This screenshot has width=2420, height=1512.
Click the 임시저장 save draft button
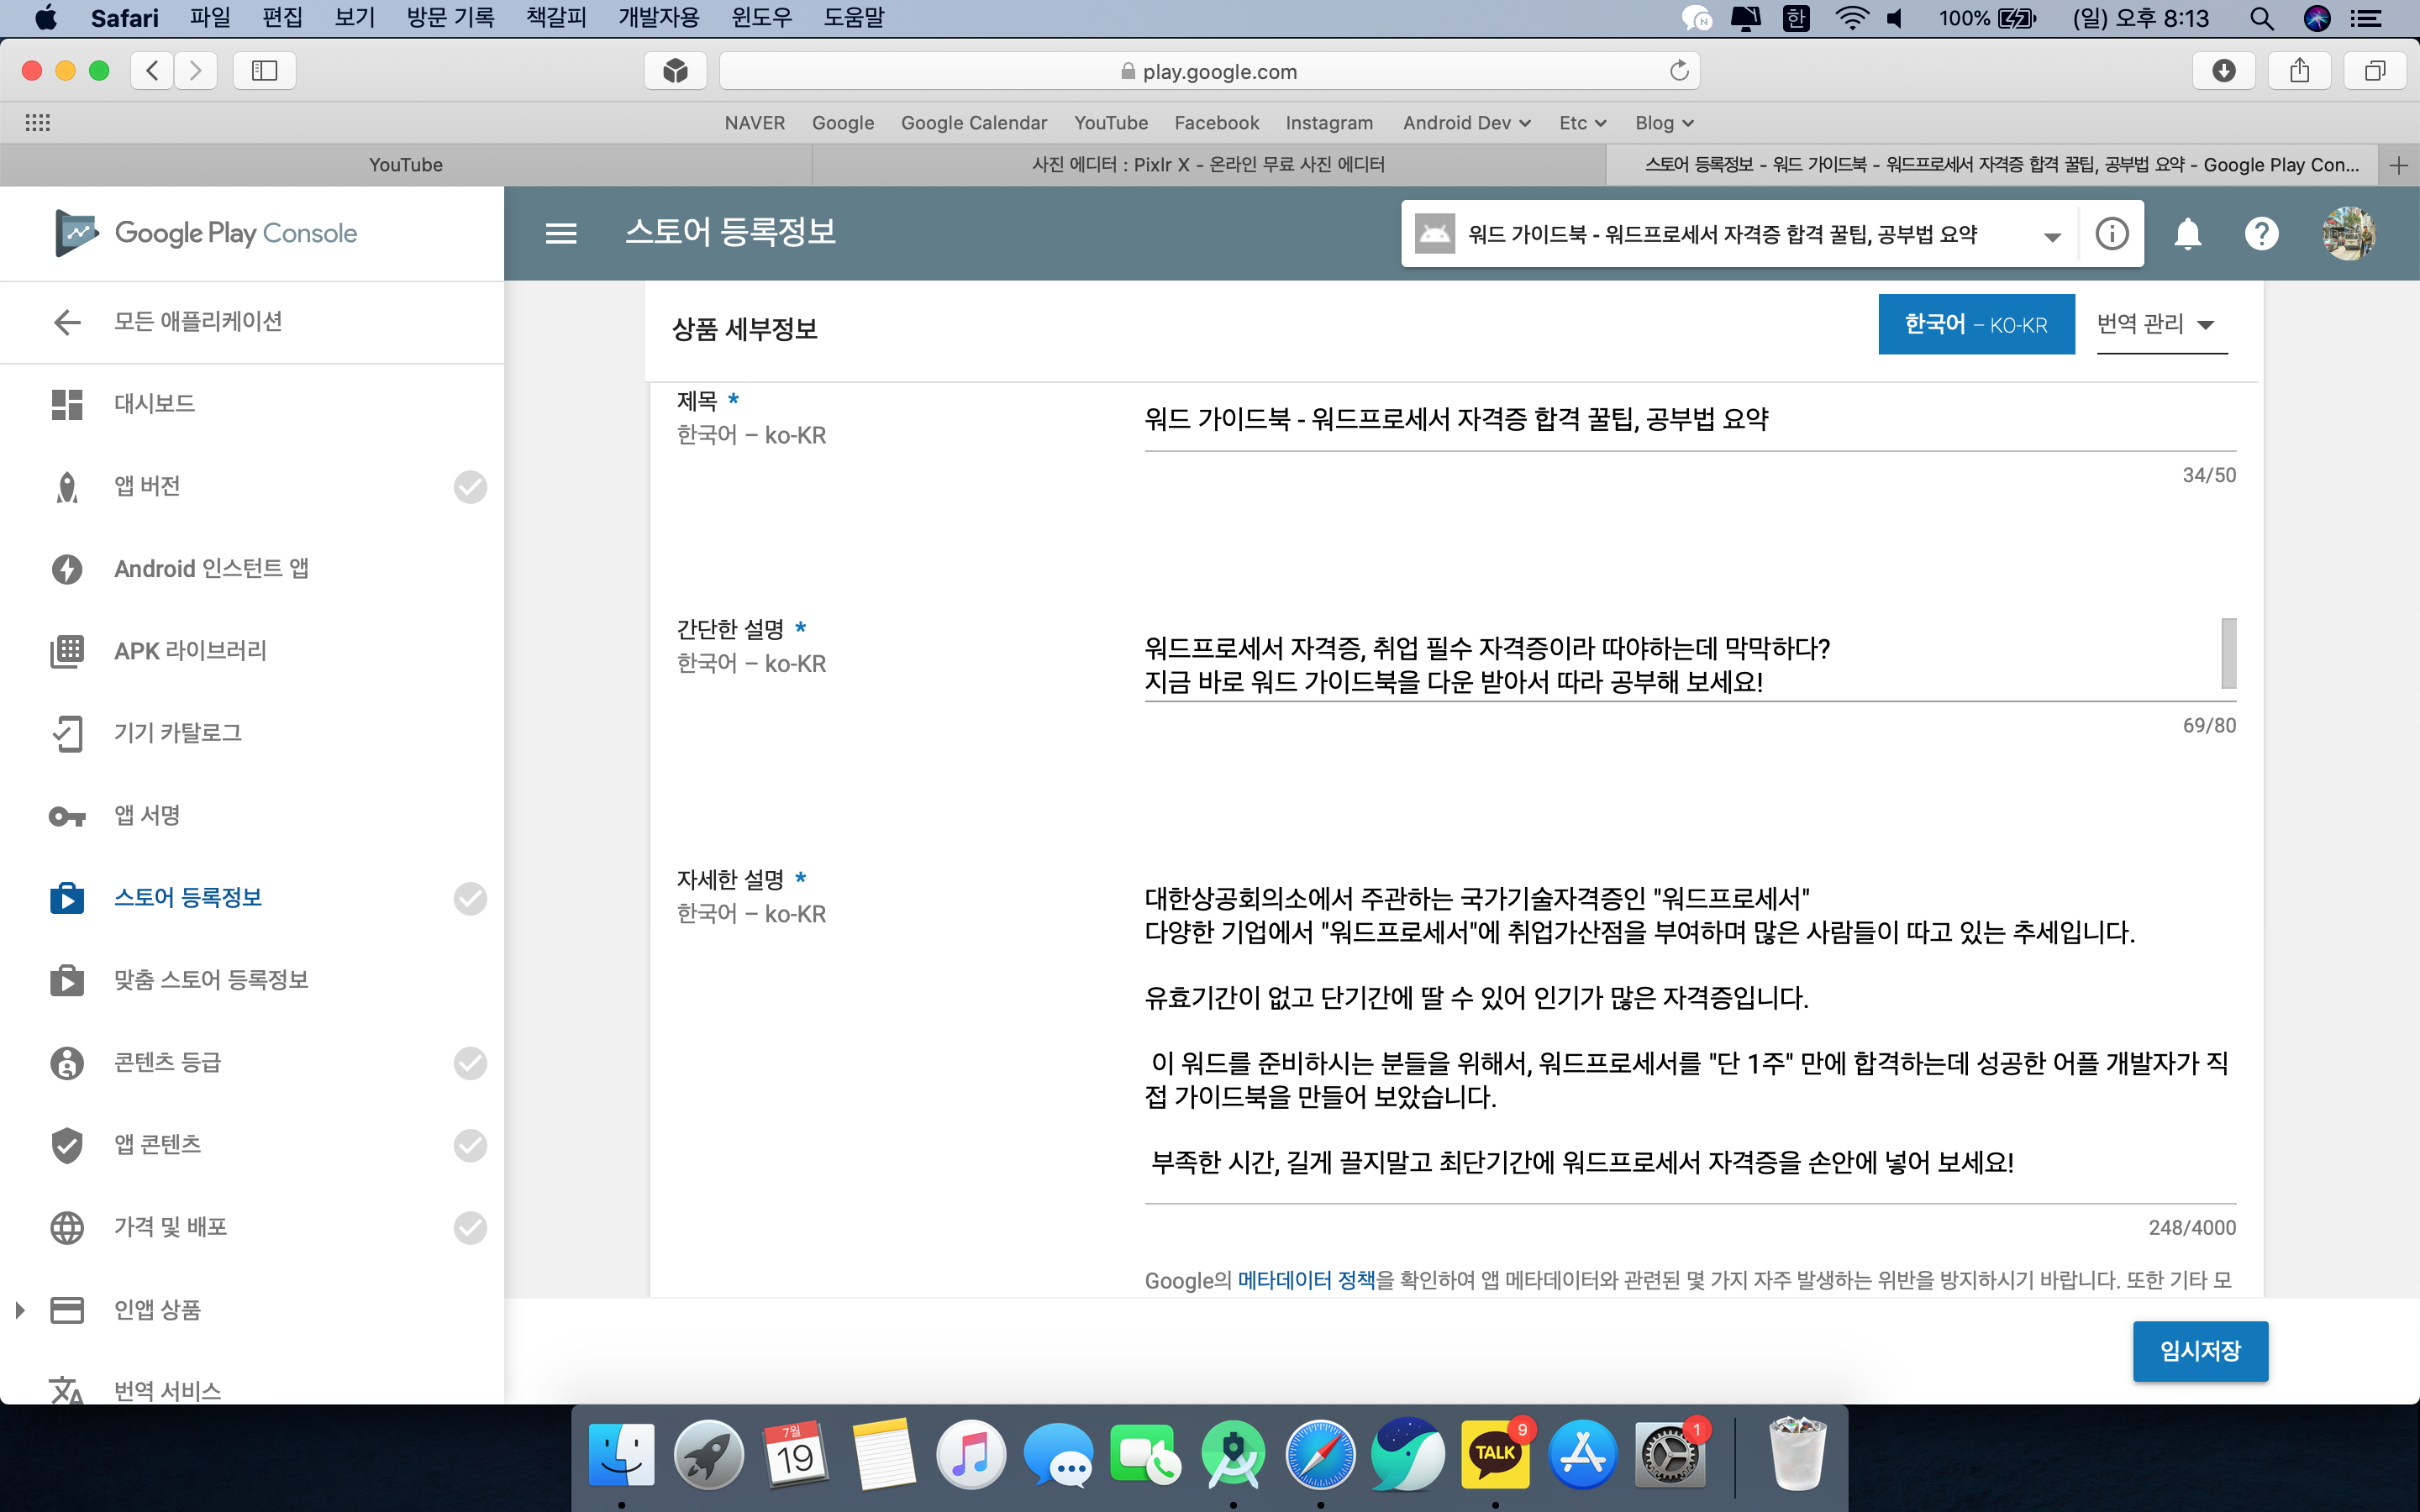pos(2199,1351)
